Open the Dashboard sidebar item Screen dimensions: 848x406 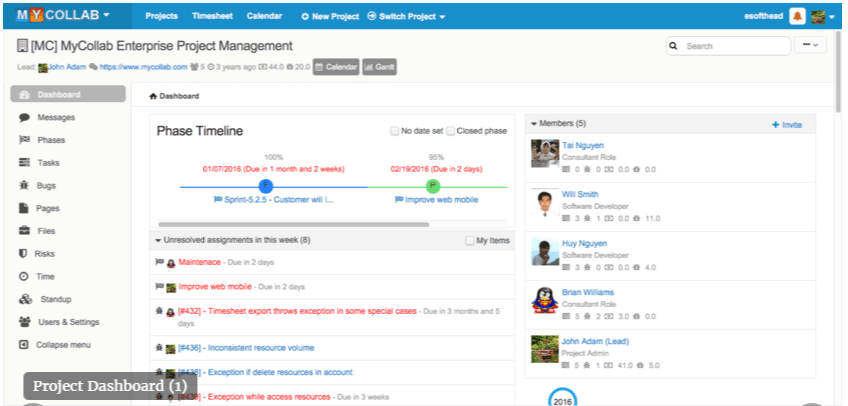68,94
